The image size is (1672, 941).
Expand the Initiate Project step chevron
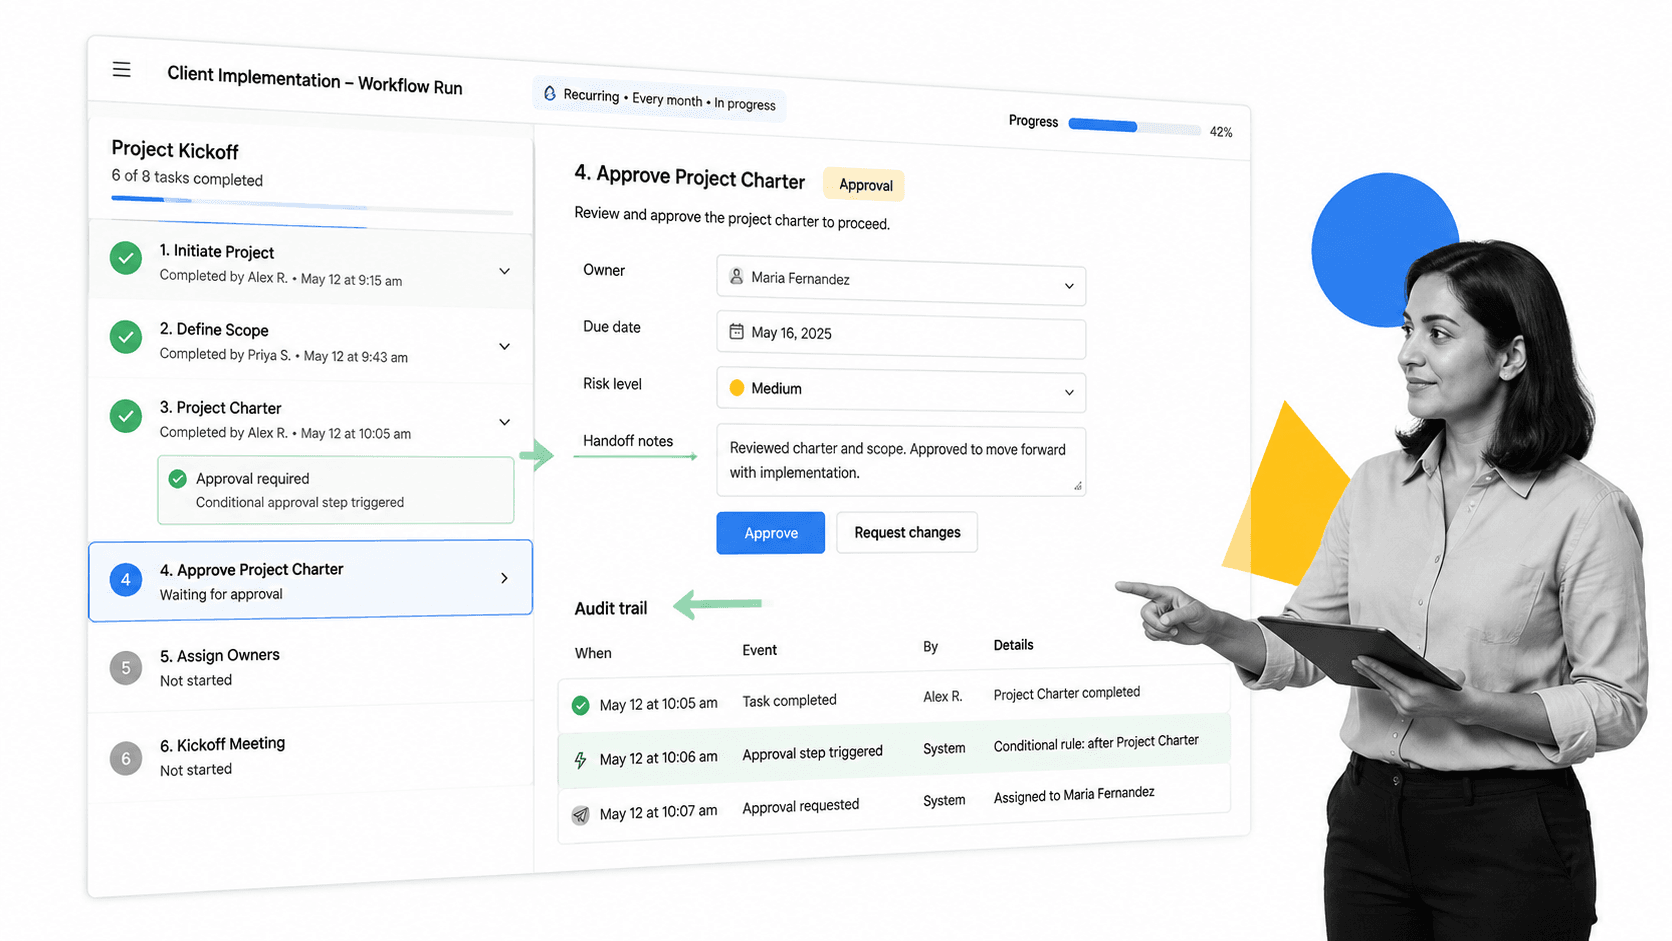click(x=505, y=271)
